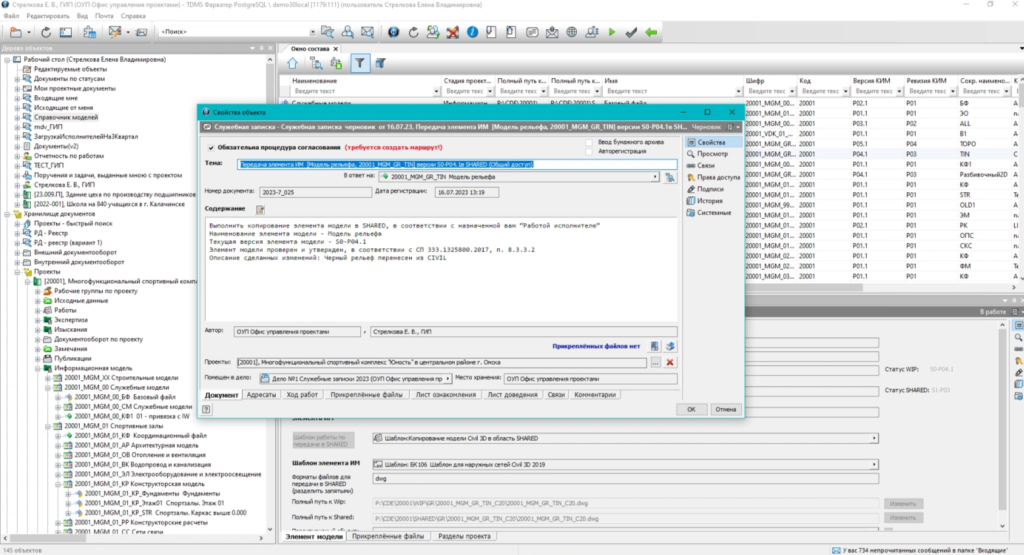Click the home icon in Окно состава toolbar
The image size is (1024, 555).
coord(292,63)
